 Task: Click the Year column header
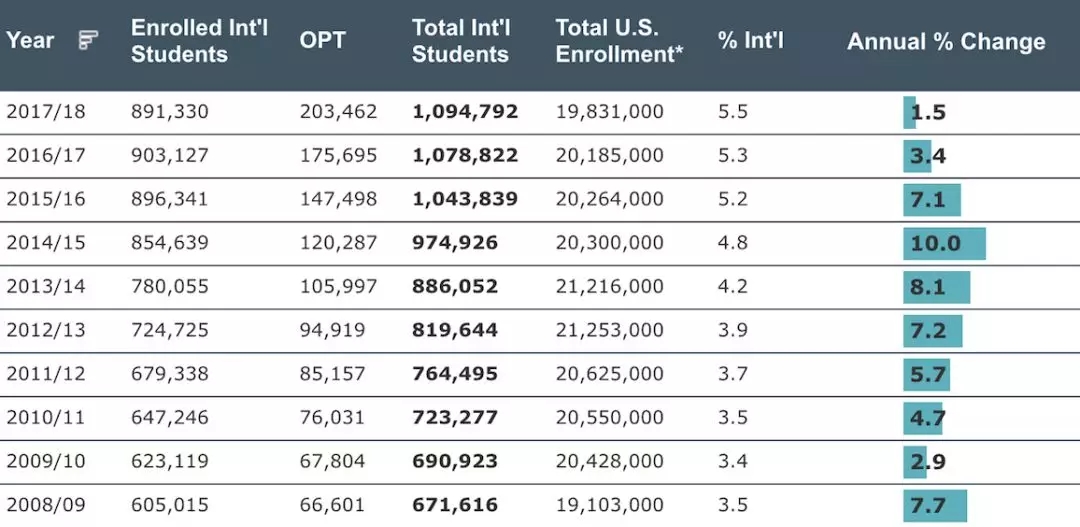pos(30,41)
